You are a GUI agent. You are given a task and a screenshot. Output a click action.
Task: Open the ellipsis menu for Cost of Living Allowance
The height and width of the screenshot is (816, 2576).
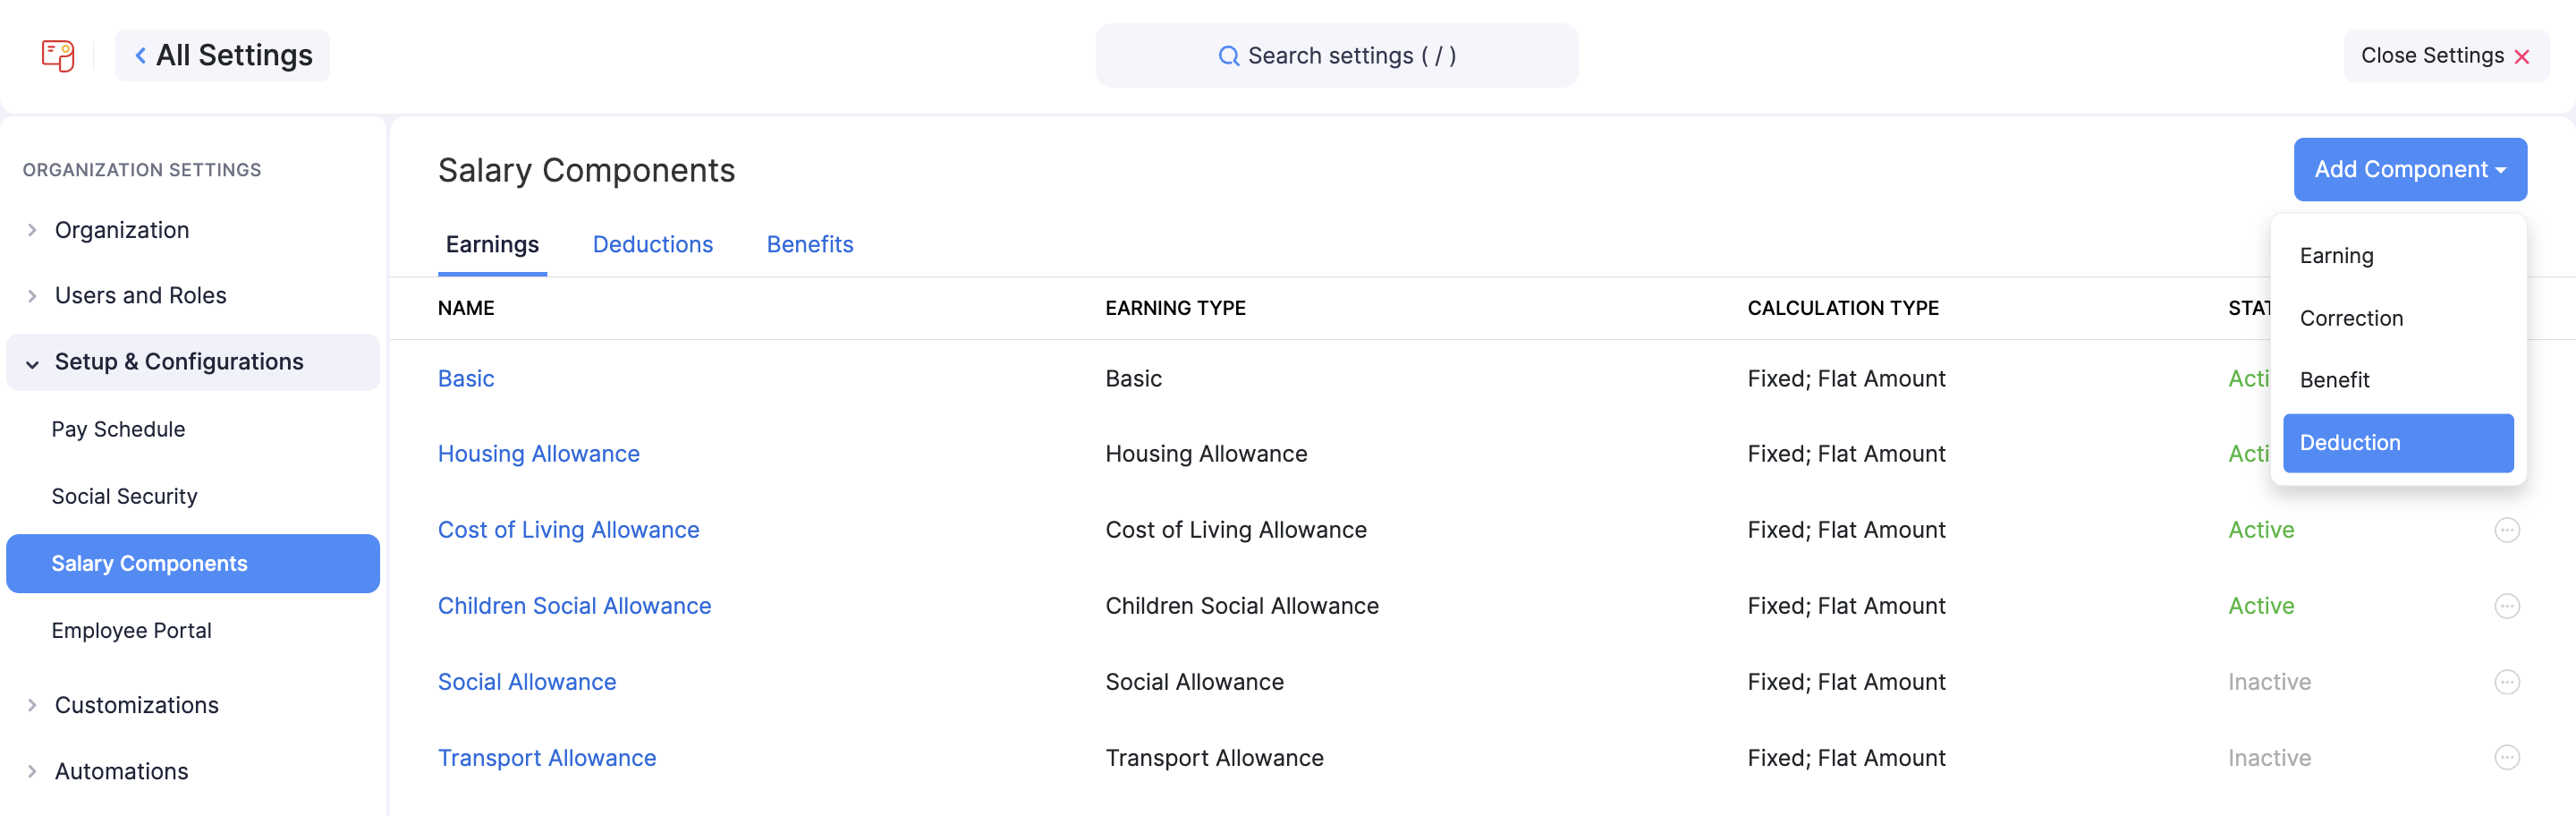click(2508, 530)
